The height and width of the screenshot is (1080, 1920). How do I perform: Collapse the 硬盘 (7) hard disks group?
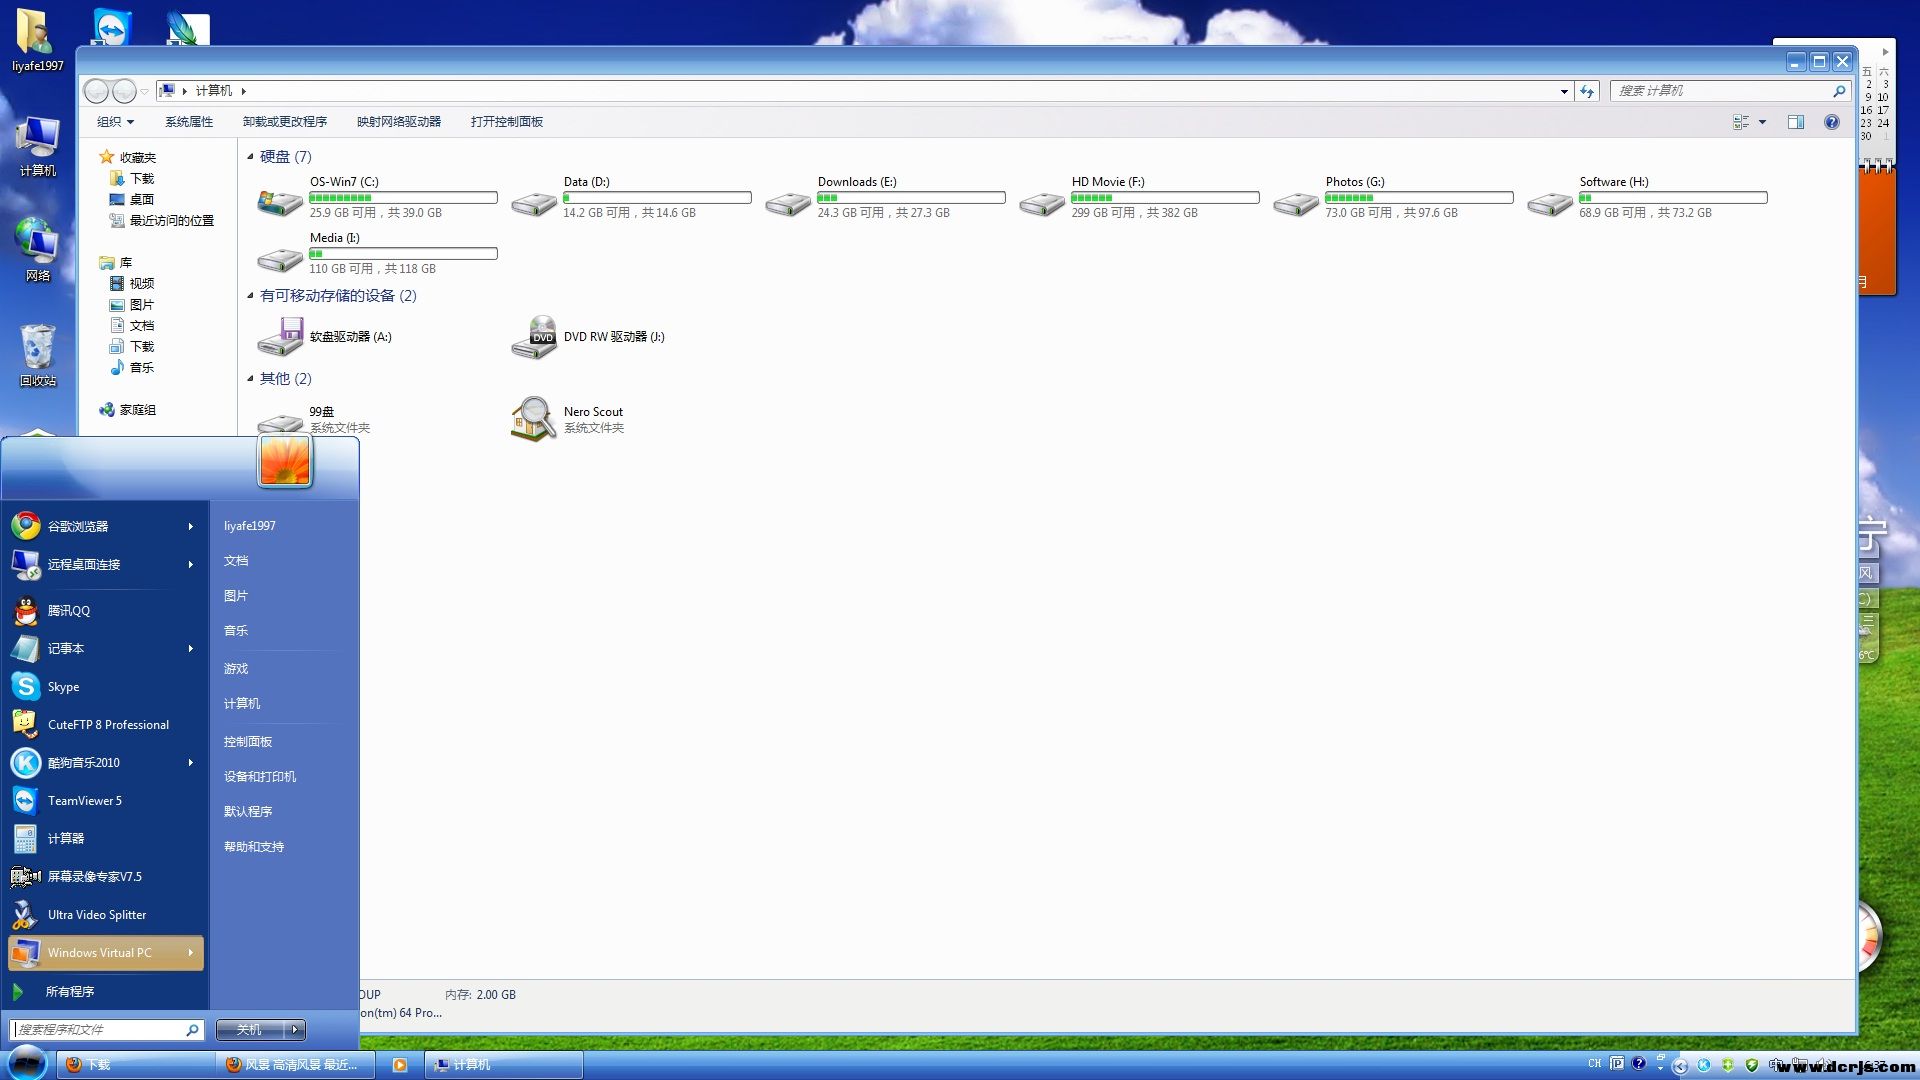(x=251, y=157)
